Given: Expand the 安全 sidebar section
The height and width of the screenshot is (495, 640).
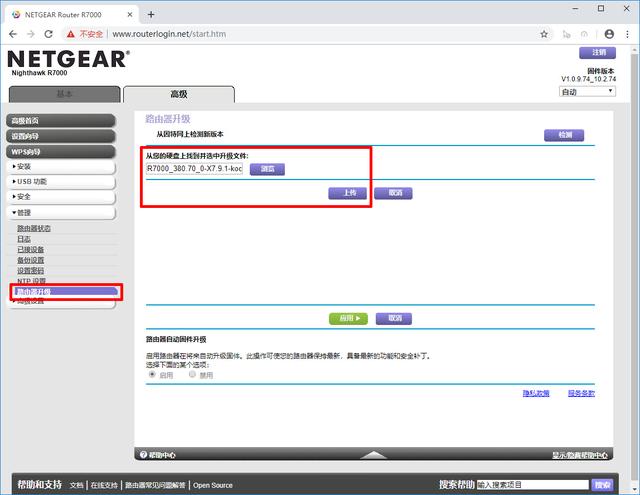Looking at the screenshot, I should (x=61, y=197).
